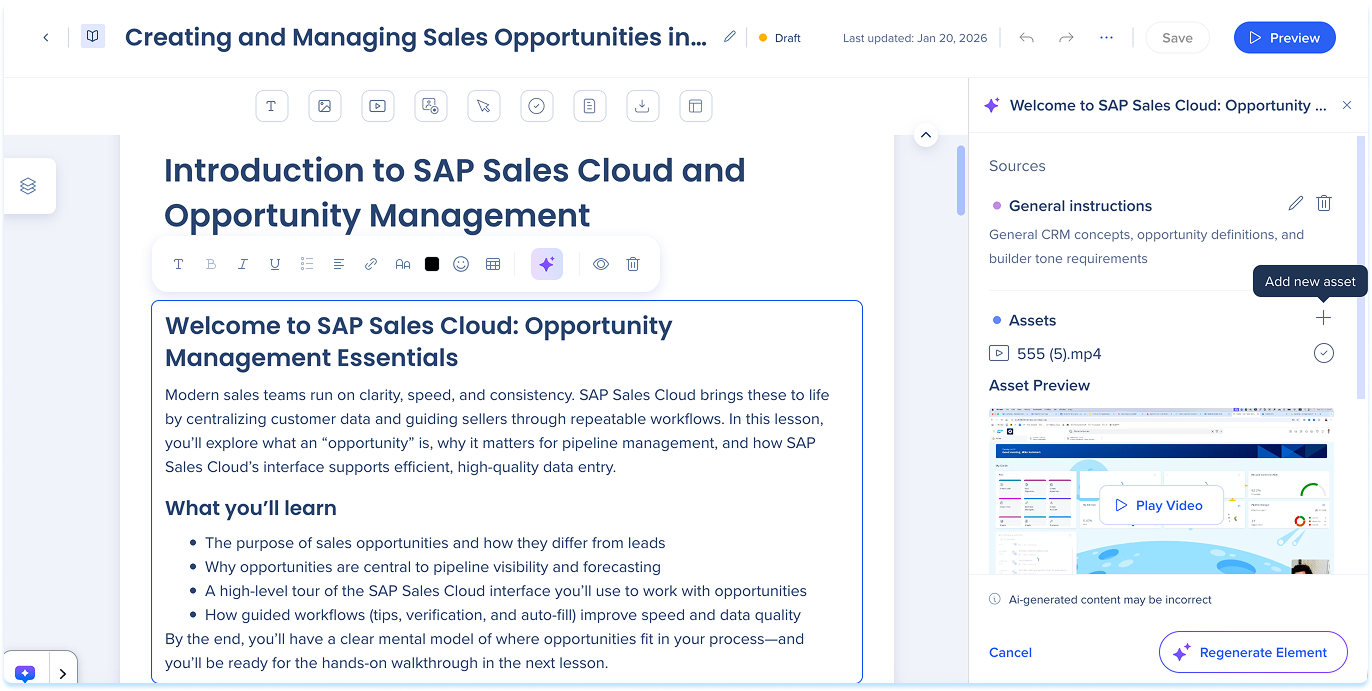Add a new asset with the plus button
This screenshot has width=1372, height=691.
(1323, 318)
